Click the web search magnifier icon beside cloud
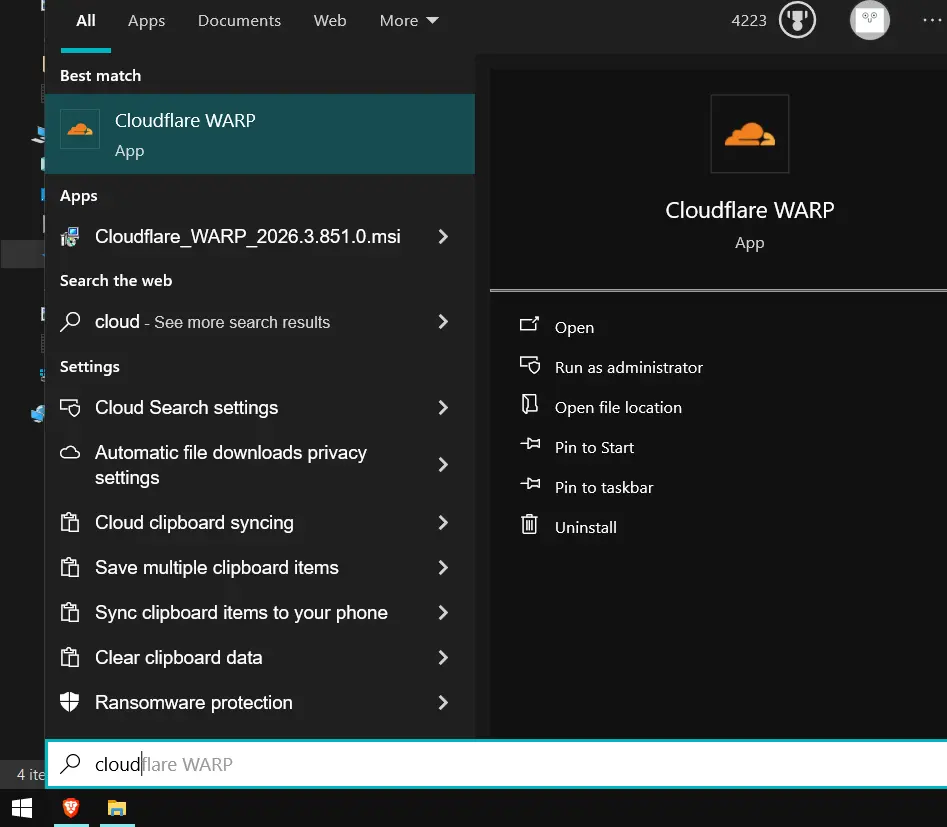The image size is (947, 827). (x=70, y=322)
